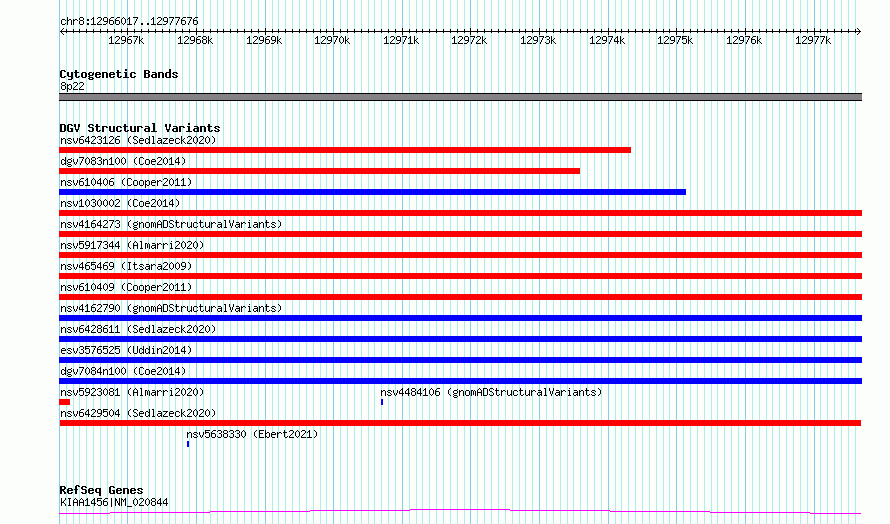
Task: Open the nsv610409 (Cooper2011) label
Action: click(126, 287)
